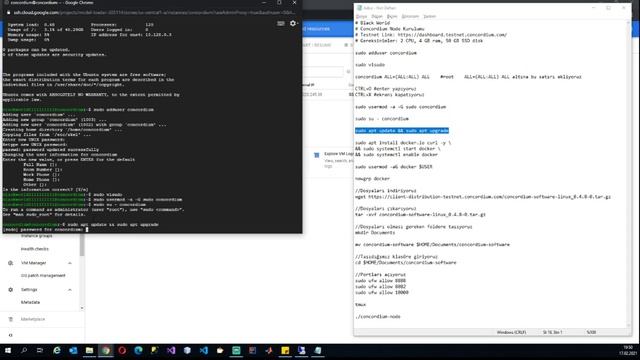Open purple Visual Studio taskbar icon
Image resolution: width=640 pixels, height=360 pixels.
click(171, 351)
